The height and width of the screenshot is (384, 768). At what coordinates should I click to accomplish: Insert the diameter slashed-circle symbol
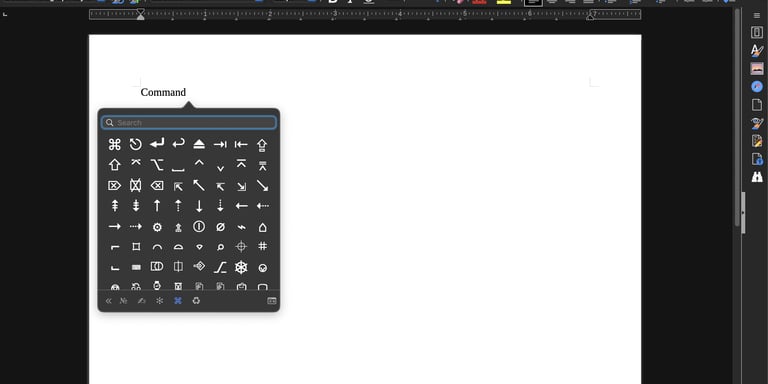click(220, 227)
